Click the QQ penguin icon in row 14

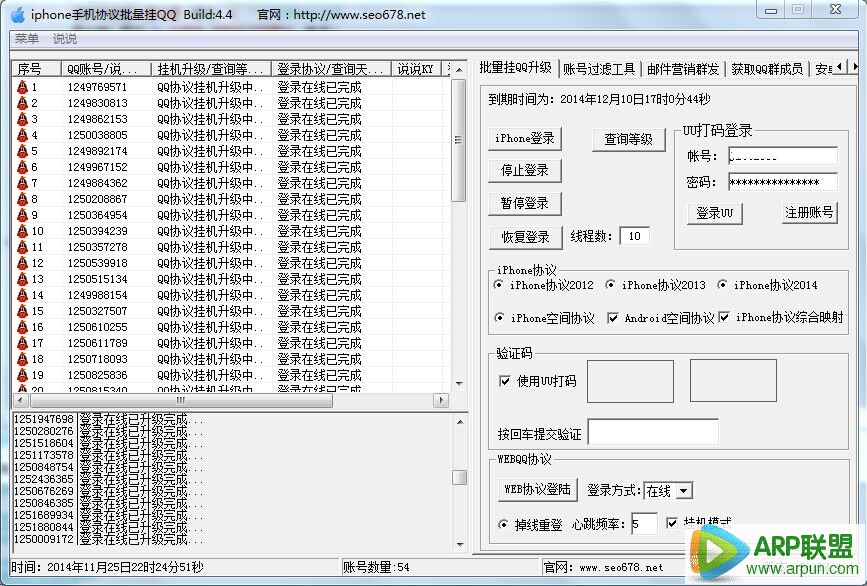[x=23, y=295]
